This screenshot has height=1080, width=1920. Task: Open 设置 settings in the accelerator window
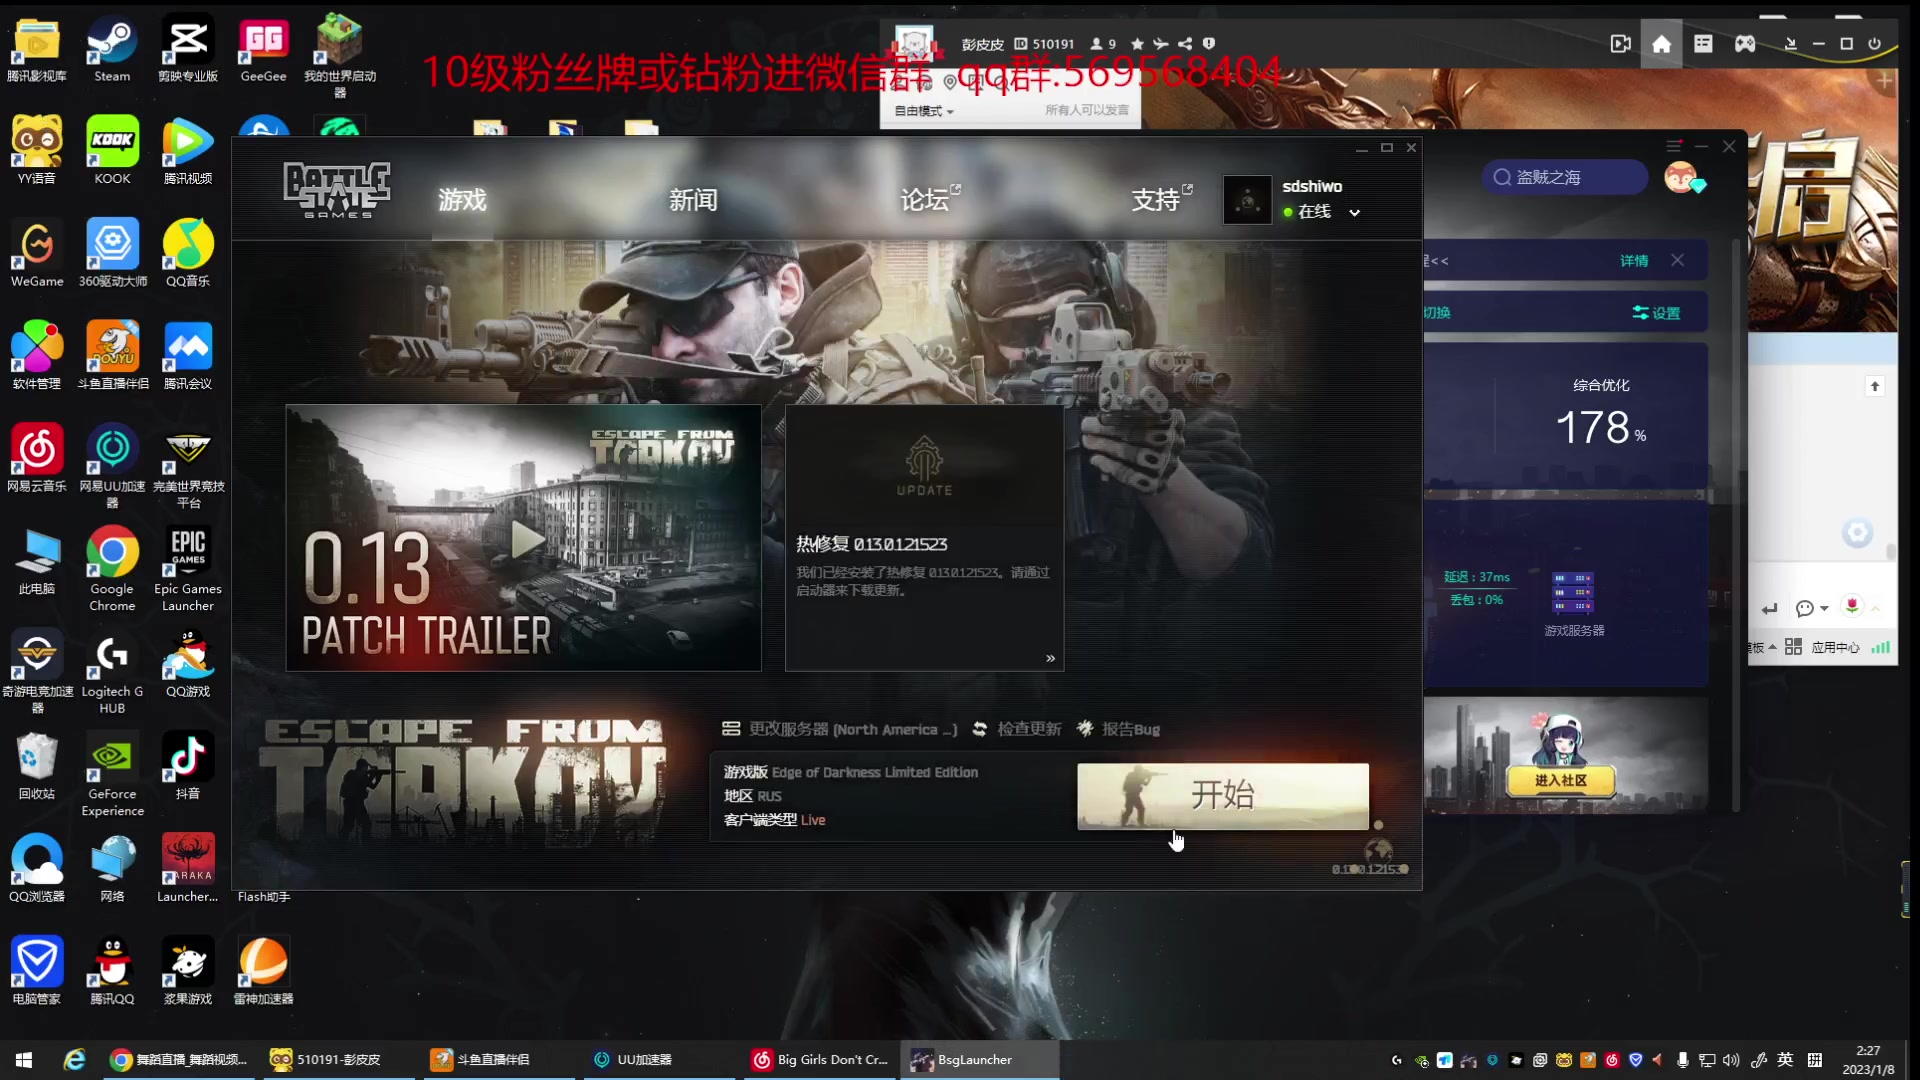coord(1656,313)
